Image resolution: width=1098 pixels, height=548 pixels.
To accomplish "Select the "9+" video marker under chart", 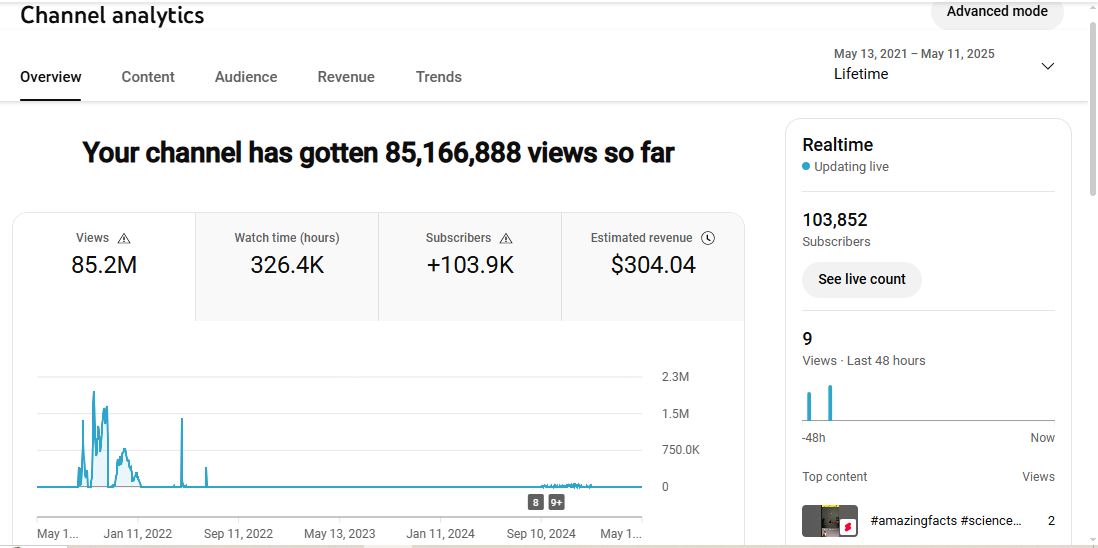I will coord(556,502).
